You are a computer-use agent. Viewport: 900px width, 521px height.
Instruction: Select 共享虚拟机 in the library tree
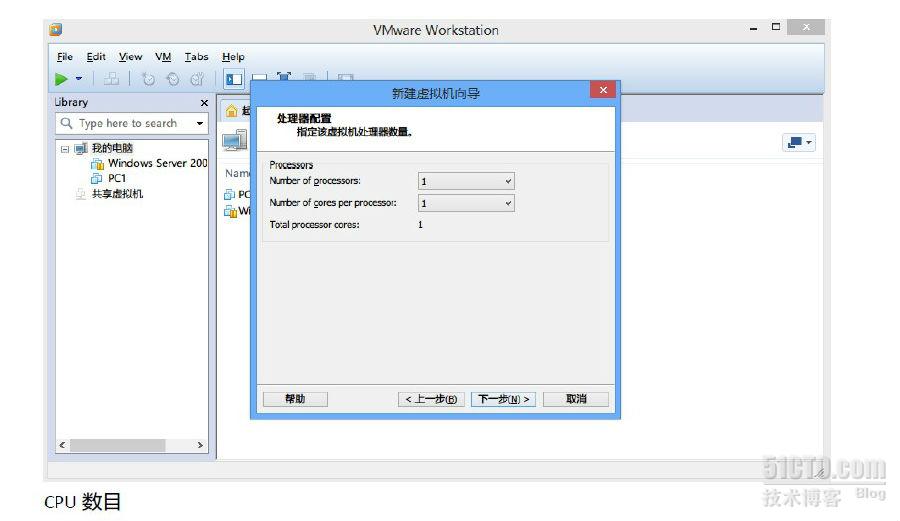[117, 194]
